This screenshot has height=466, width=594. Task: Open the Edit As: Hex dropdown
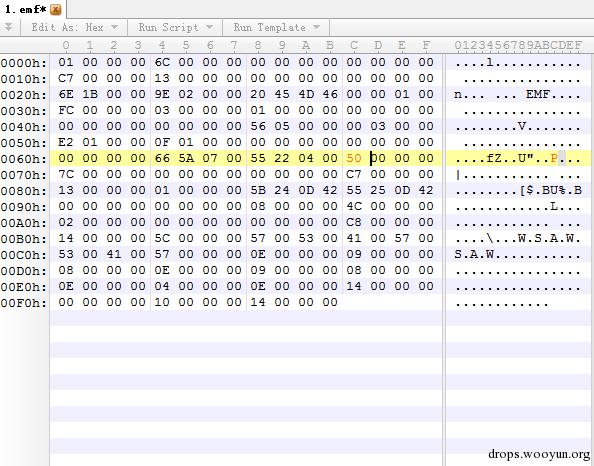click(75, 28)
